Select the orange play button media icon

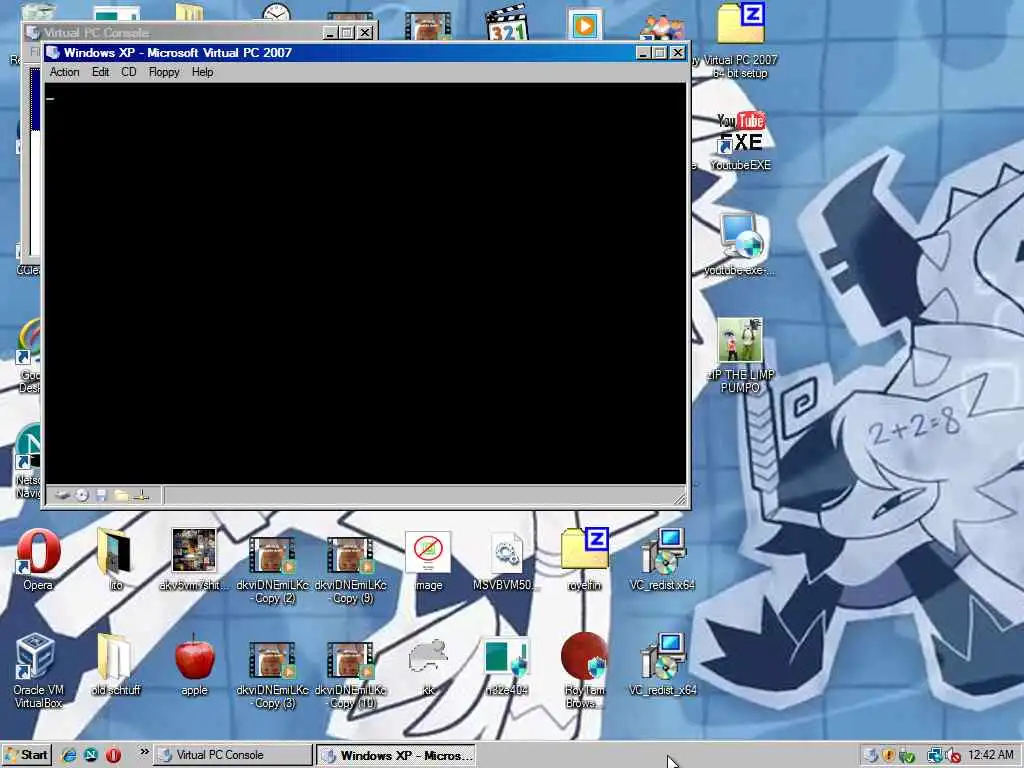[584, 25]
